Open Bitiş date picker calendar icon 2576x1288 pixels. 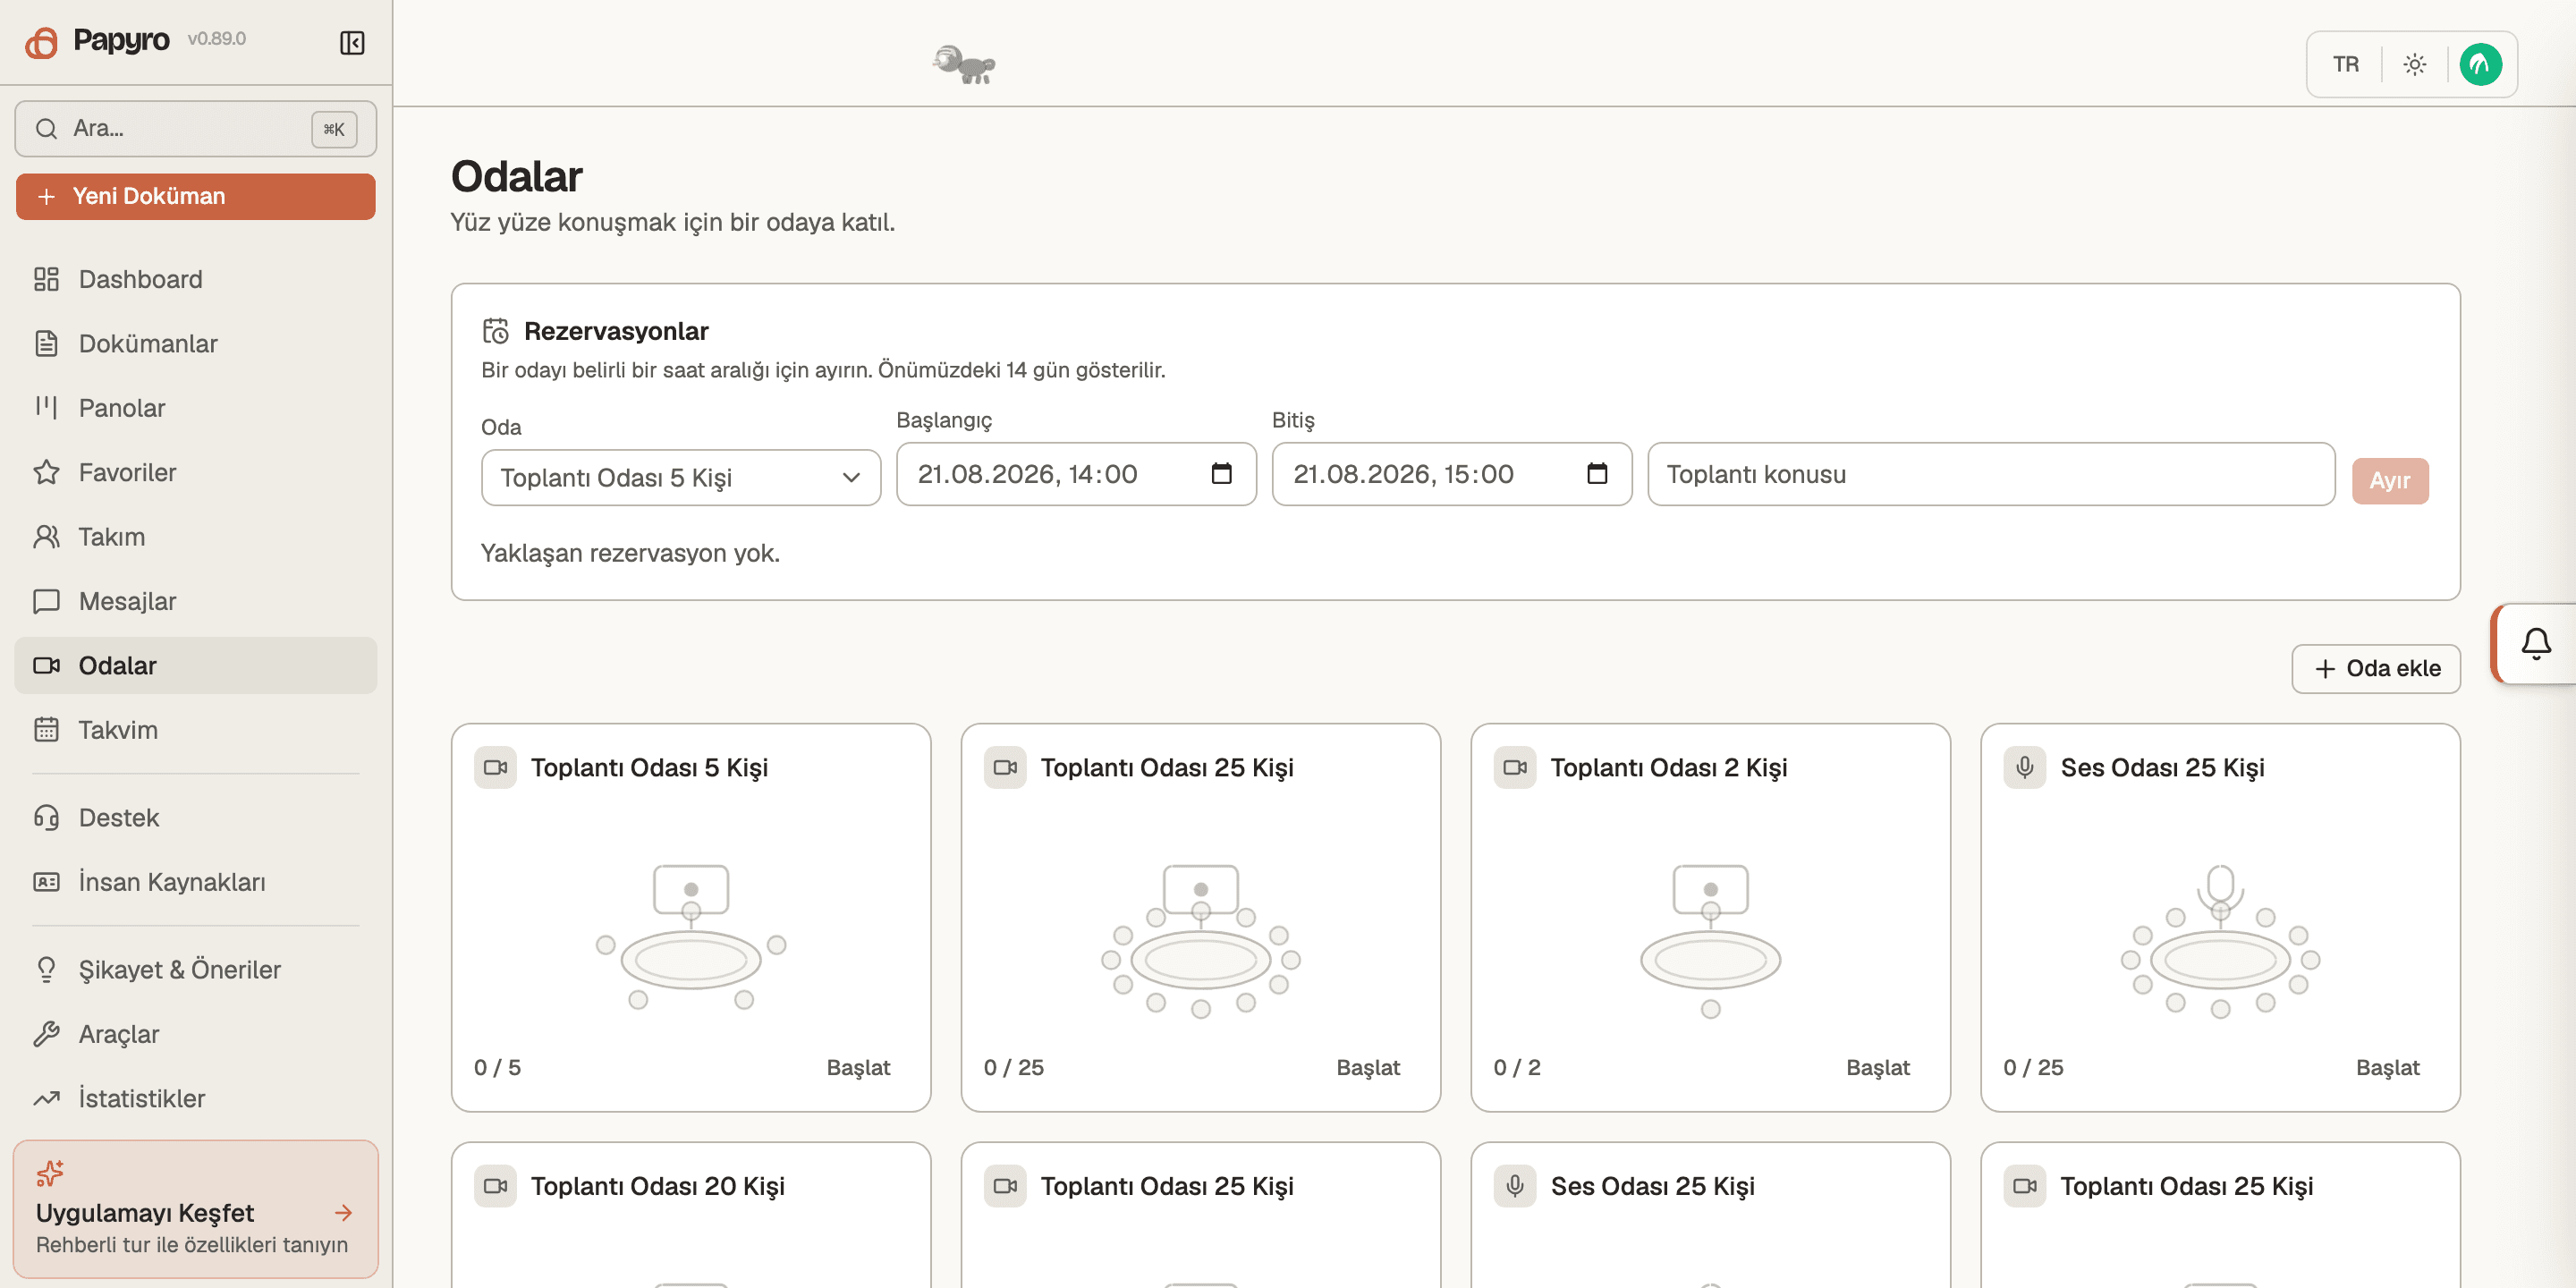(x=1597, y=473)
